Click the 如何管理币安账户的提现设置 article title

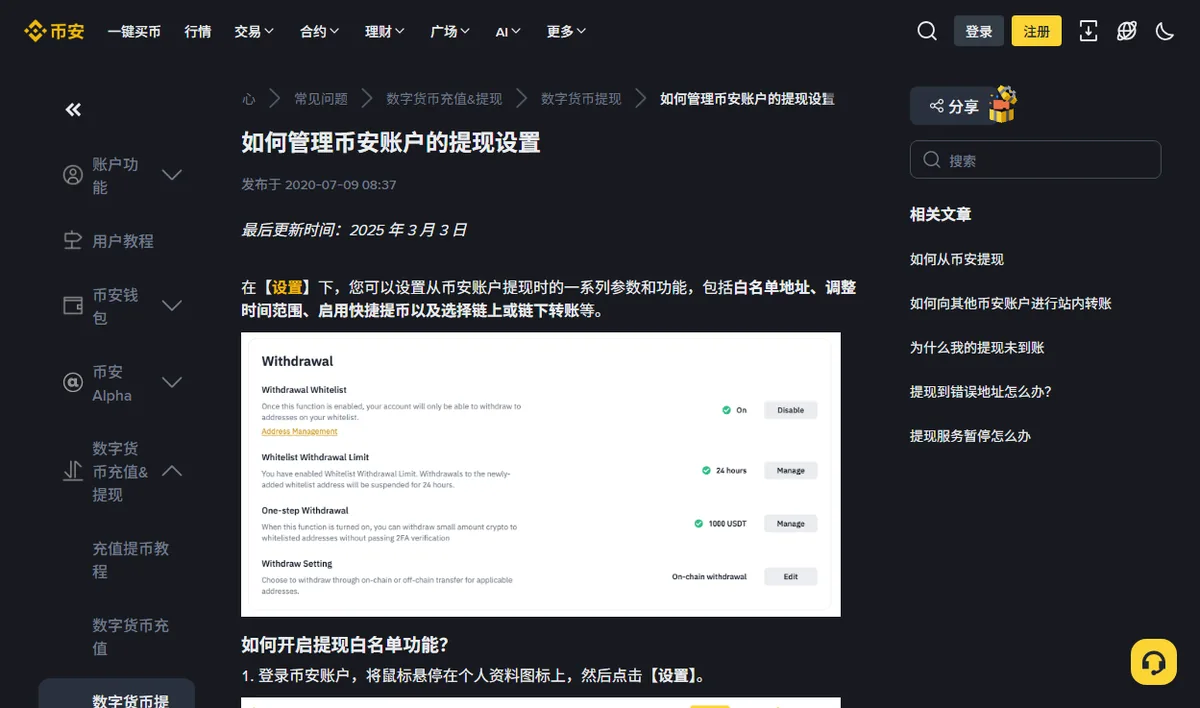391,142
